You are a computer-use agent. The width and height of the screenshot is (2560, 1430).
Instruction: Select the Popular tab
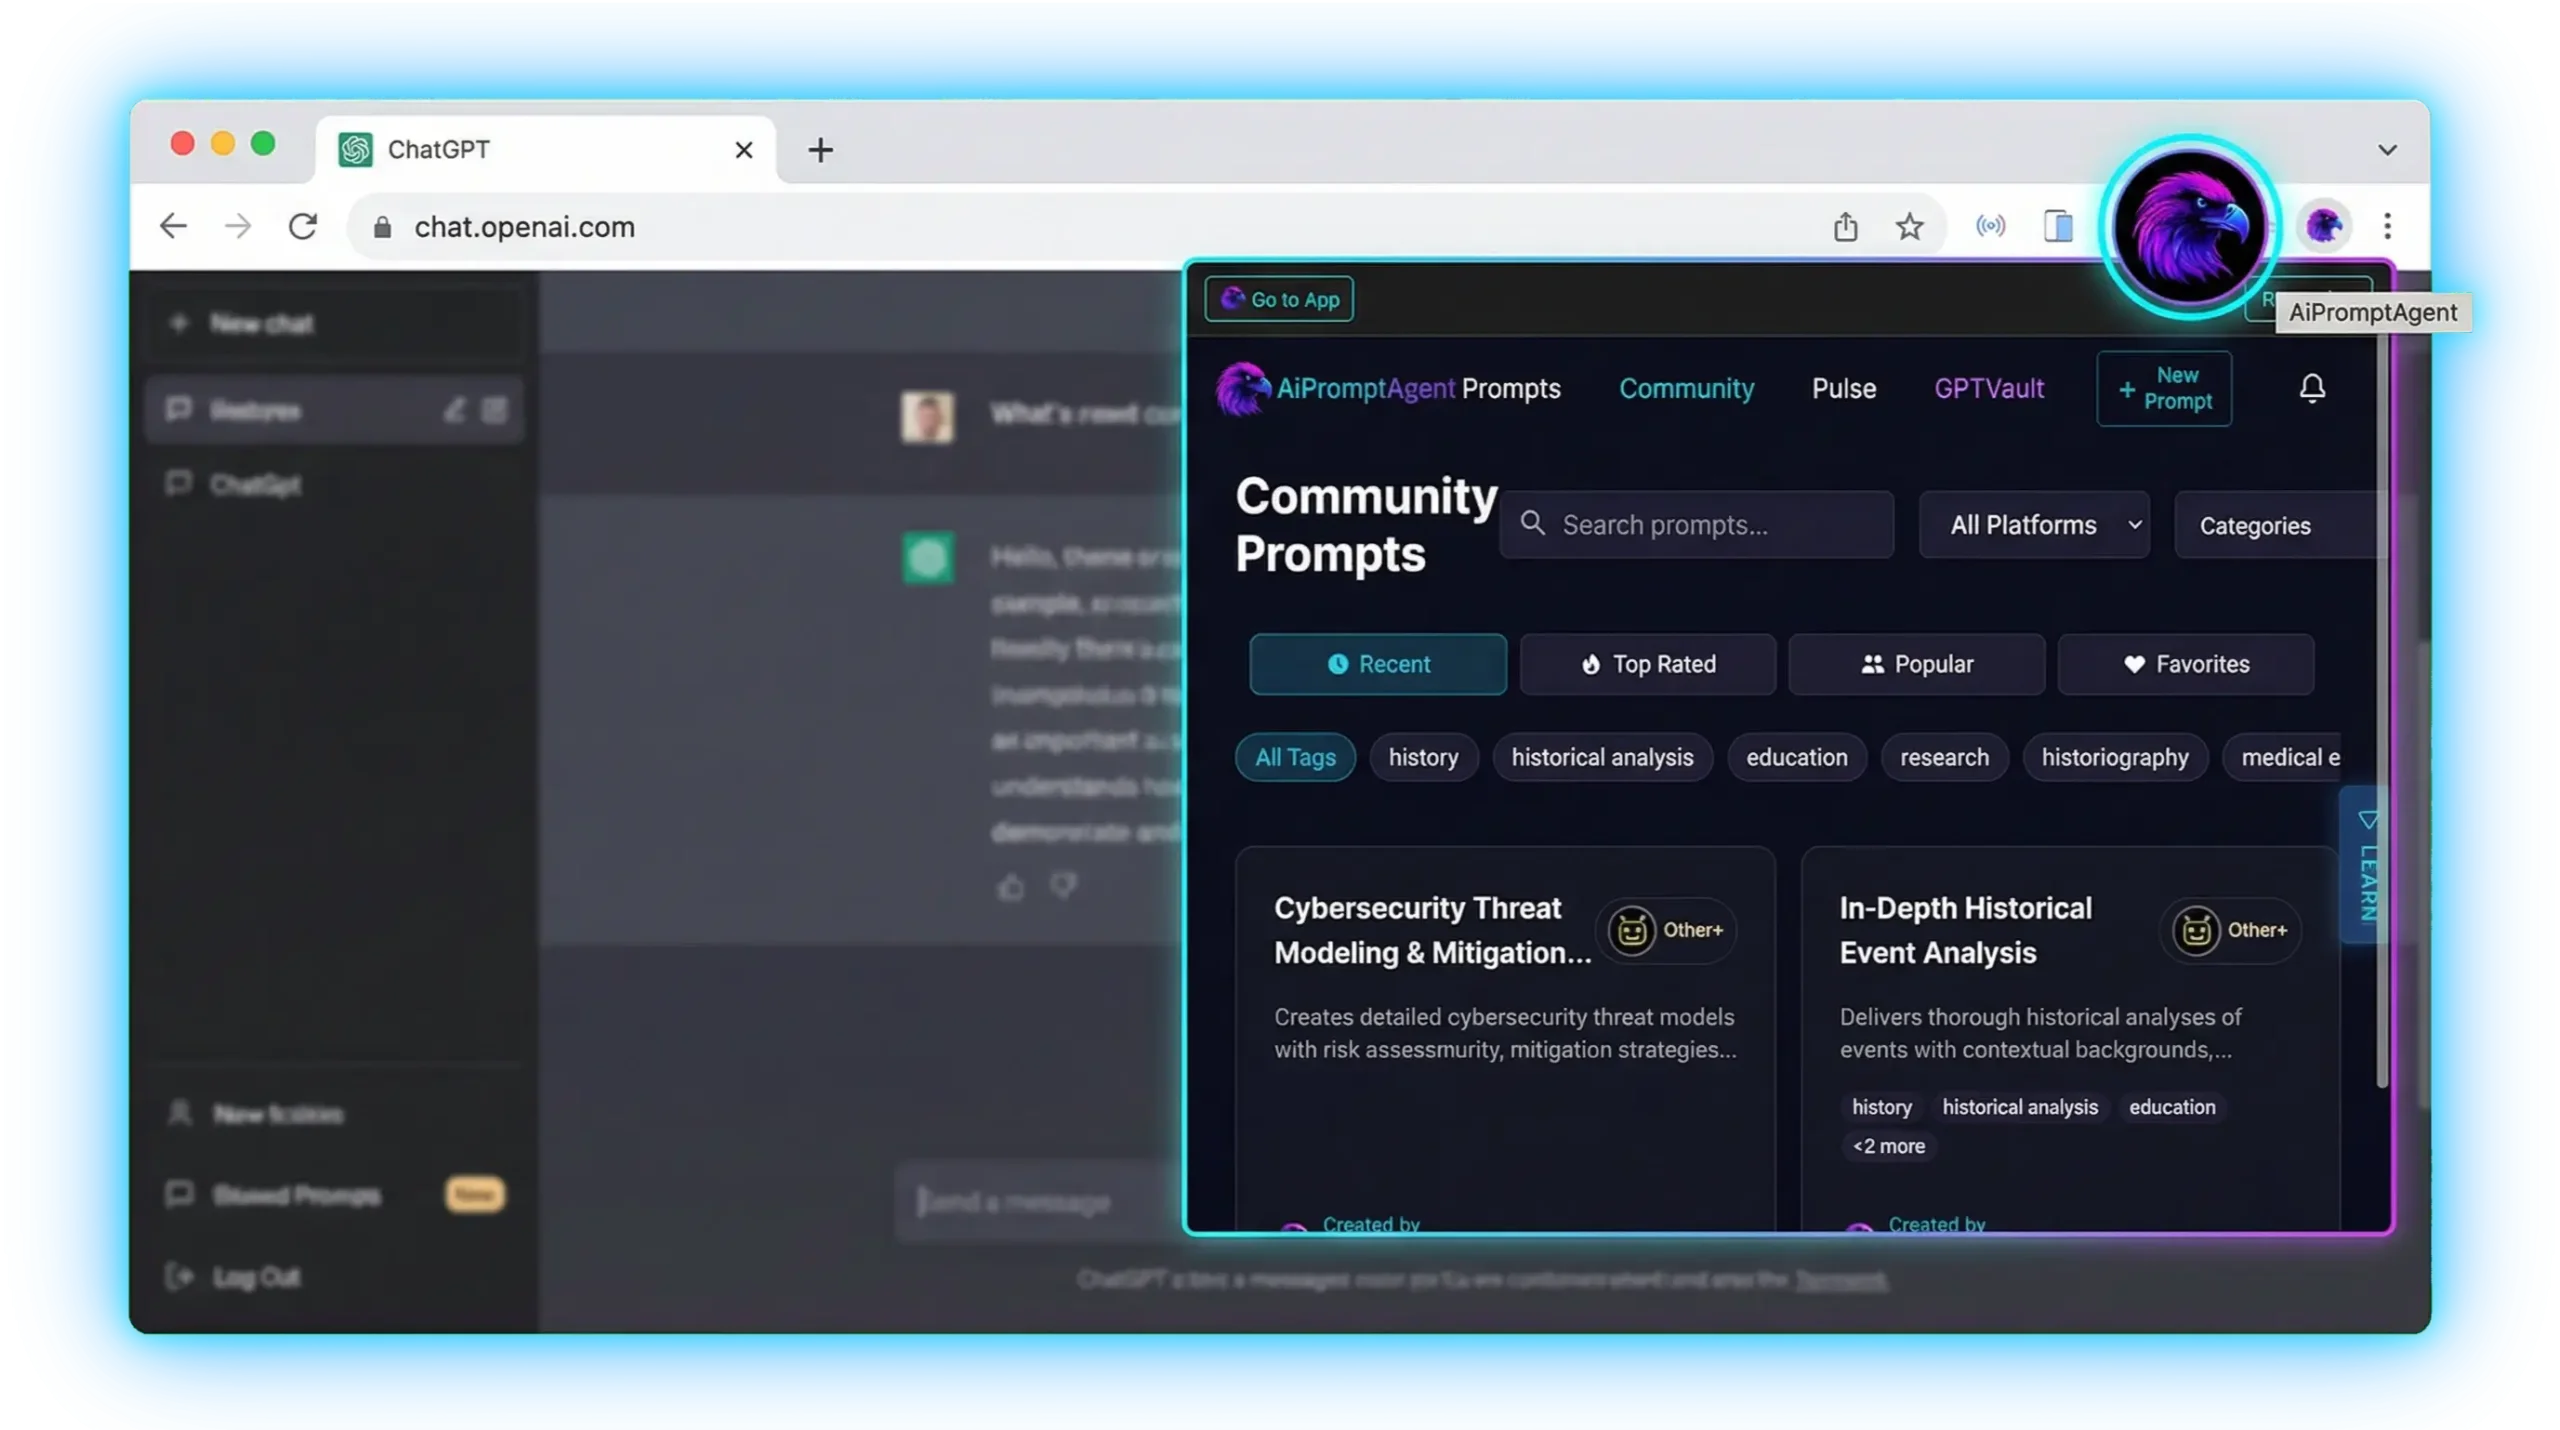[x=1916, y=664]
